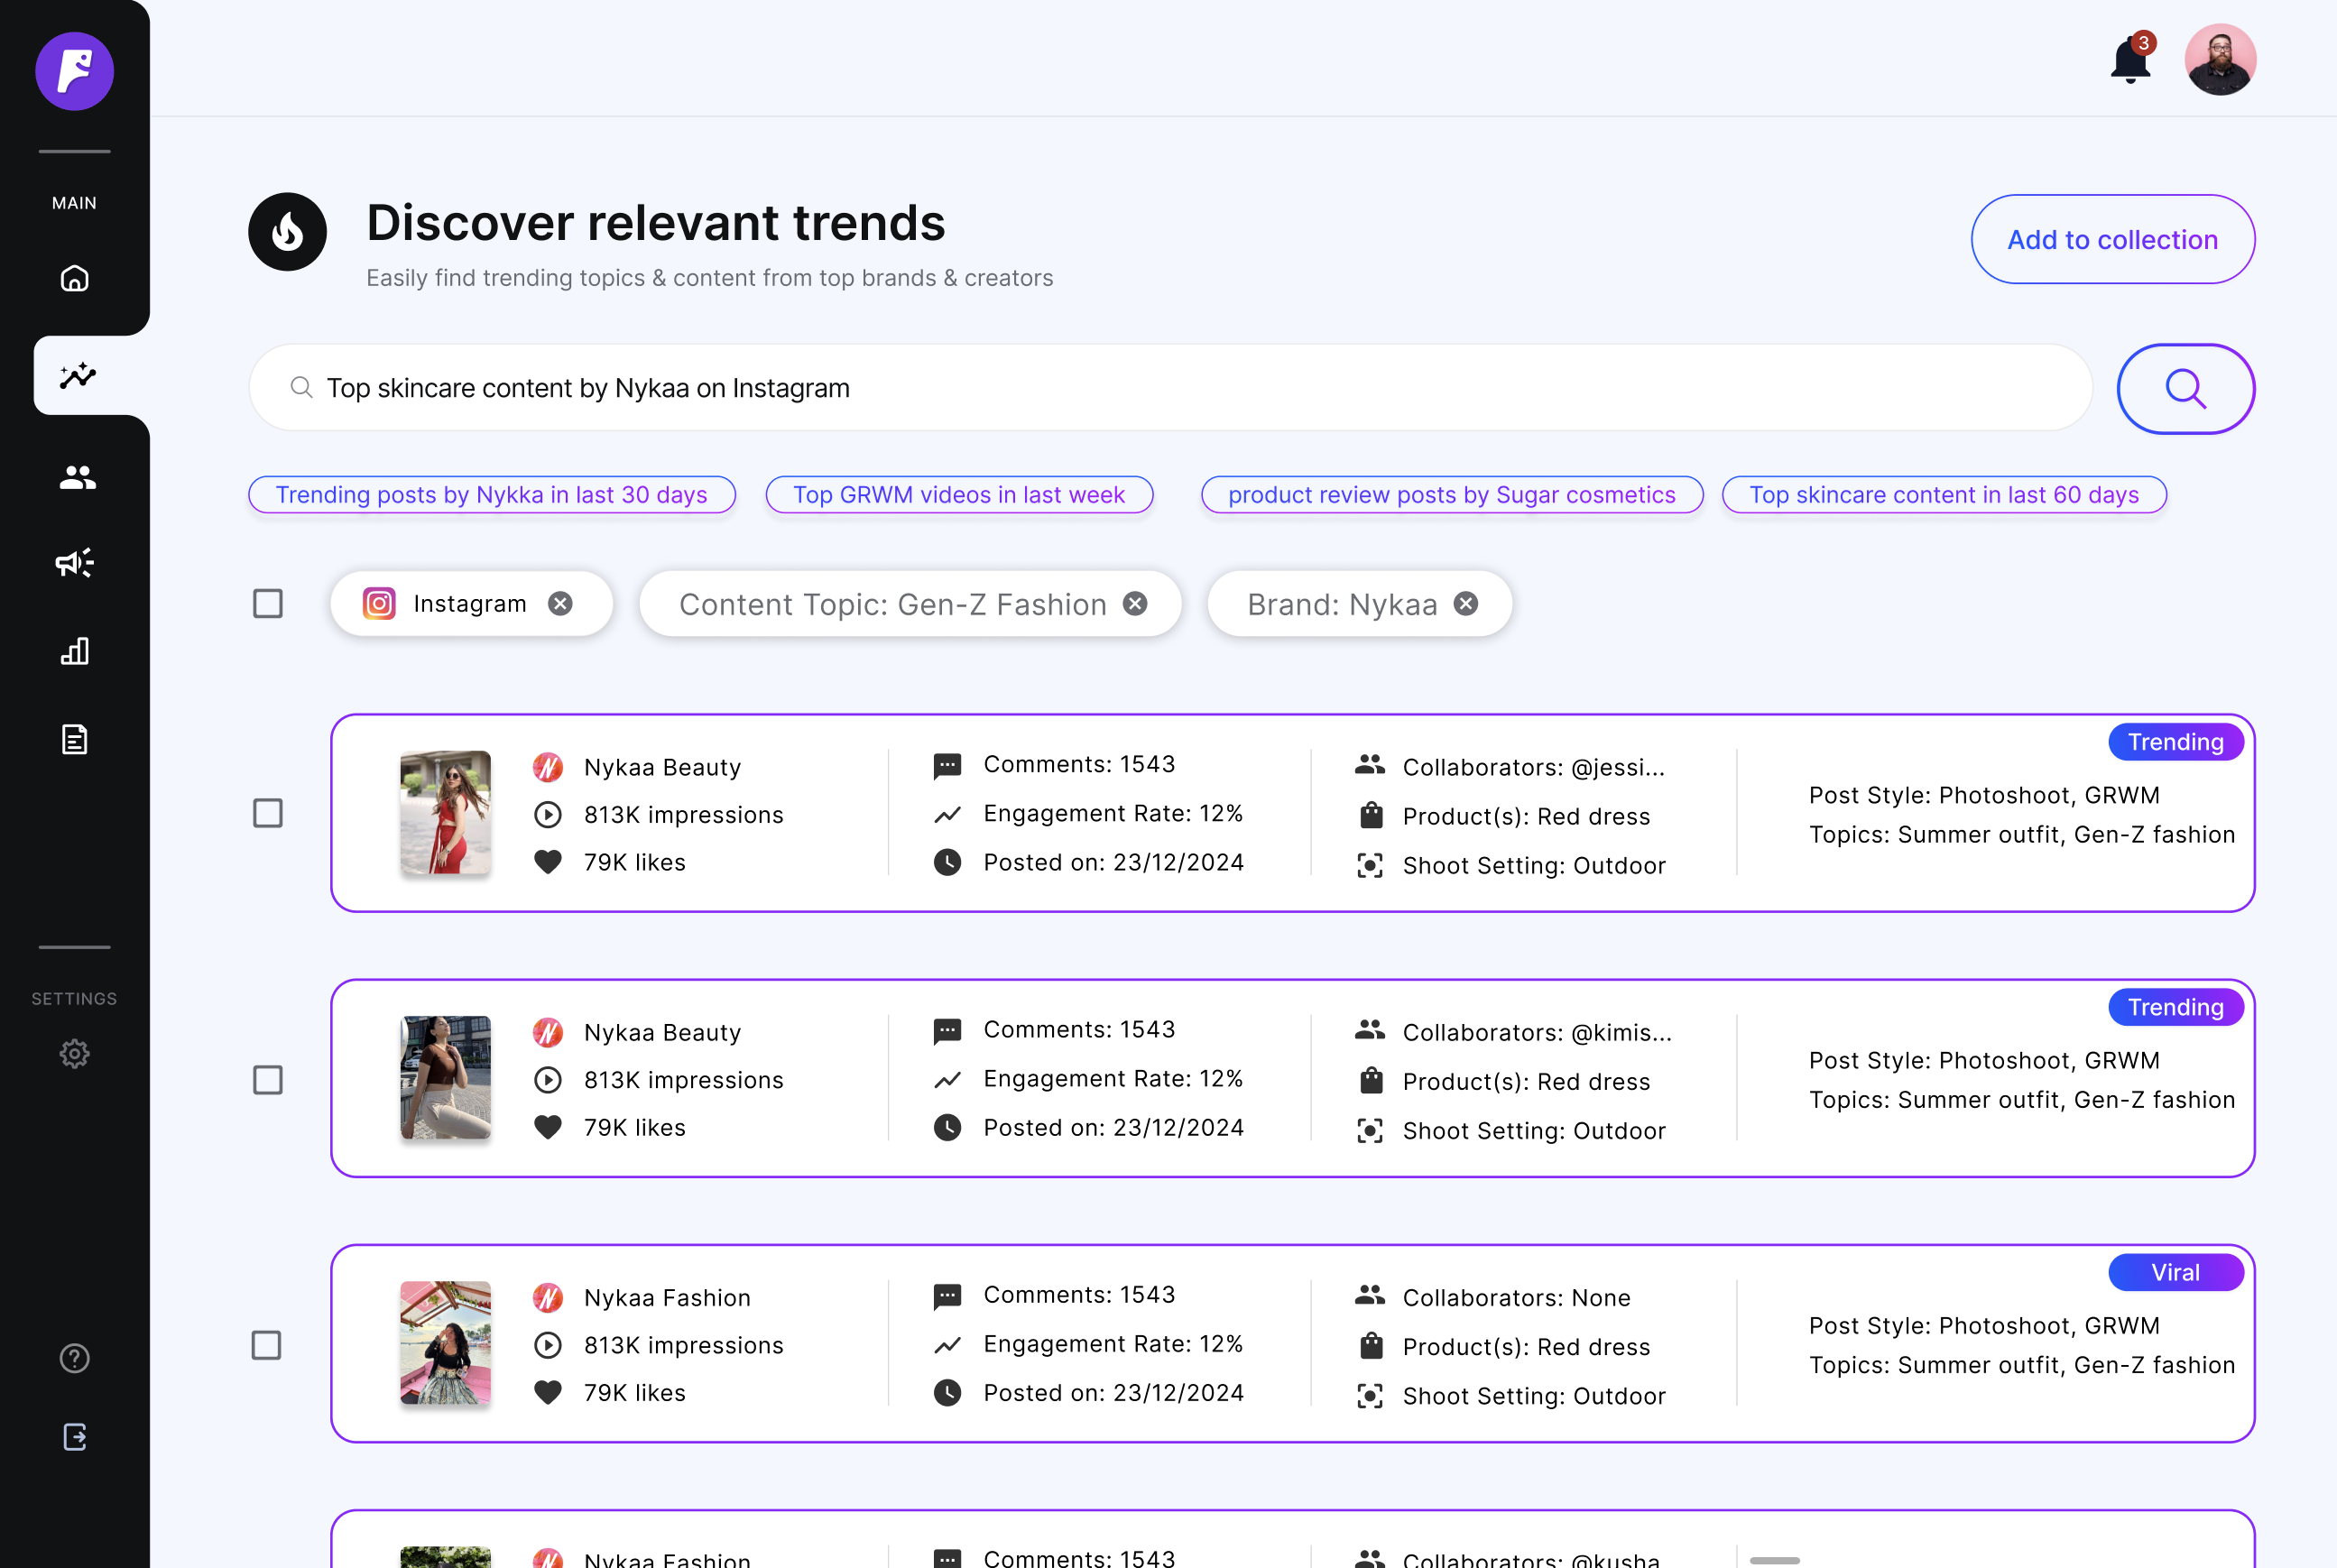This screenshot has width=2337, height=1568.
Task: Click the purple app logo in sidebar
Action: 75,71
